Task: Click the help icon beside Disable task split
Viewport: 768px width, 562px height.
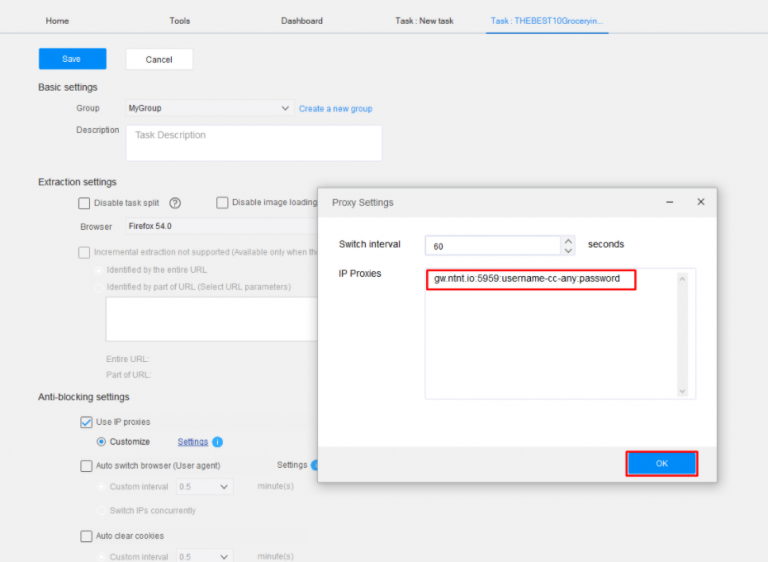Action: tap(175, 203)
